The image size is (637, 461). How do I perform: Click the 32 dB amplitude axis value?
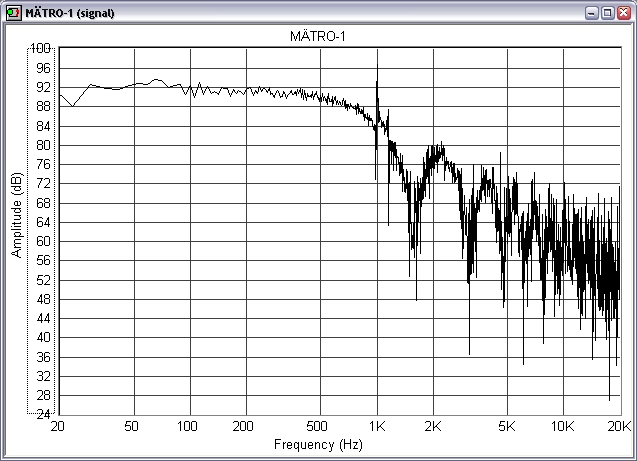pos(43,376)
